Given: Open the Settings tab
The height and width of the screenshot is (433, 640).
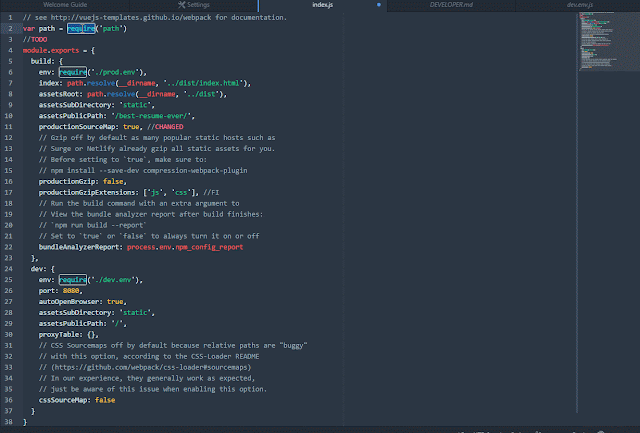Looking at the screenshot, I should coord(194,5).
